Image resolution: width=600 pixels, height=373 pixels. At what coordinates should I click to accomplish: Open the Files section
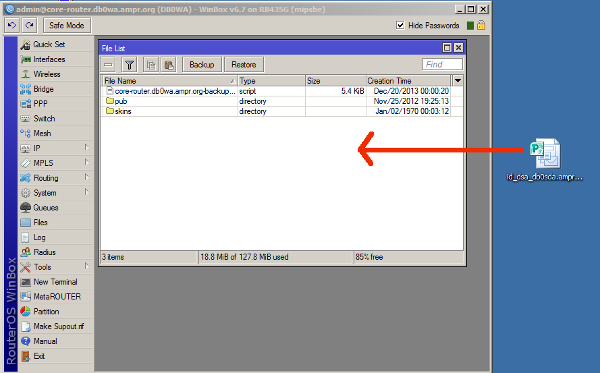[x=56, y=222]
